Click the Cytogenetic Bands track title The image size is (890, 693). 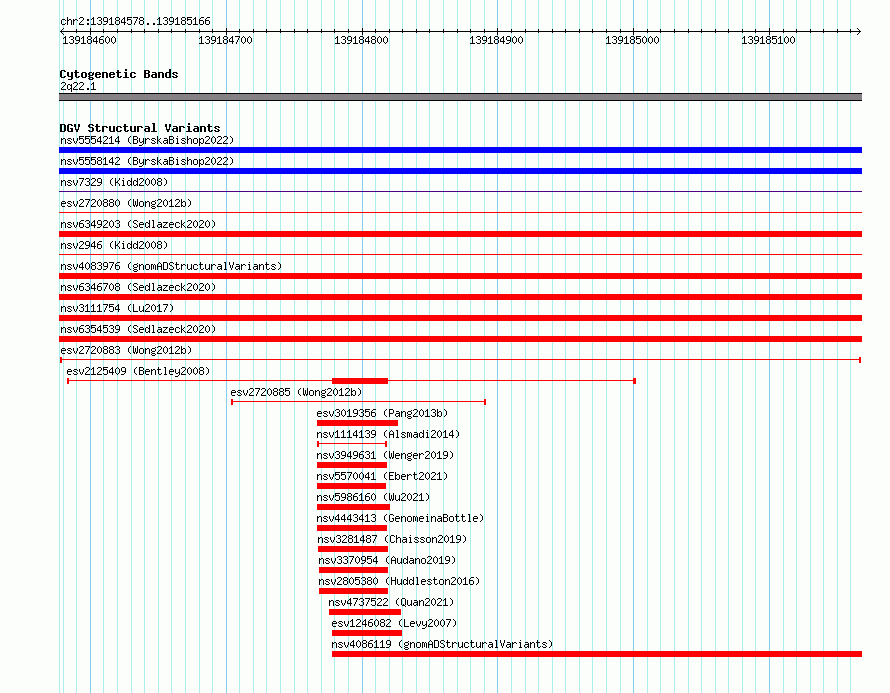119,74
